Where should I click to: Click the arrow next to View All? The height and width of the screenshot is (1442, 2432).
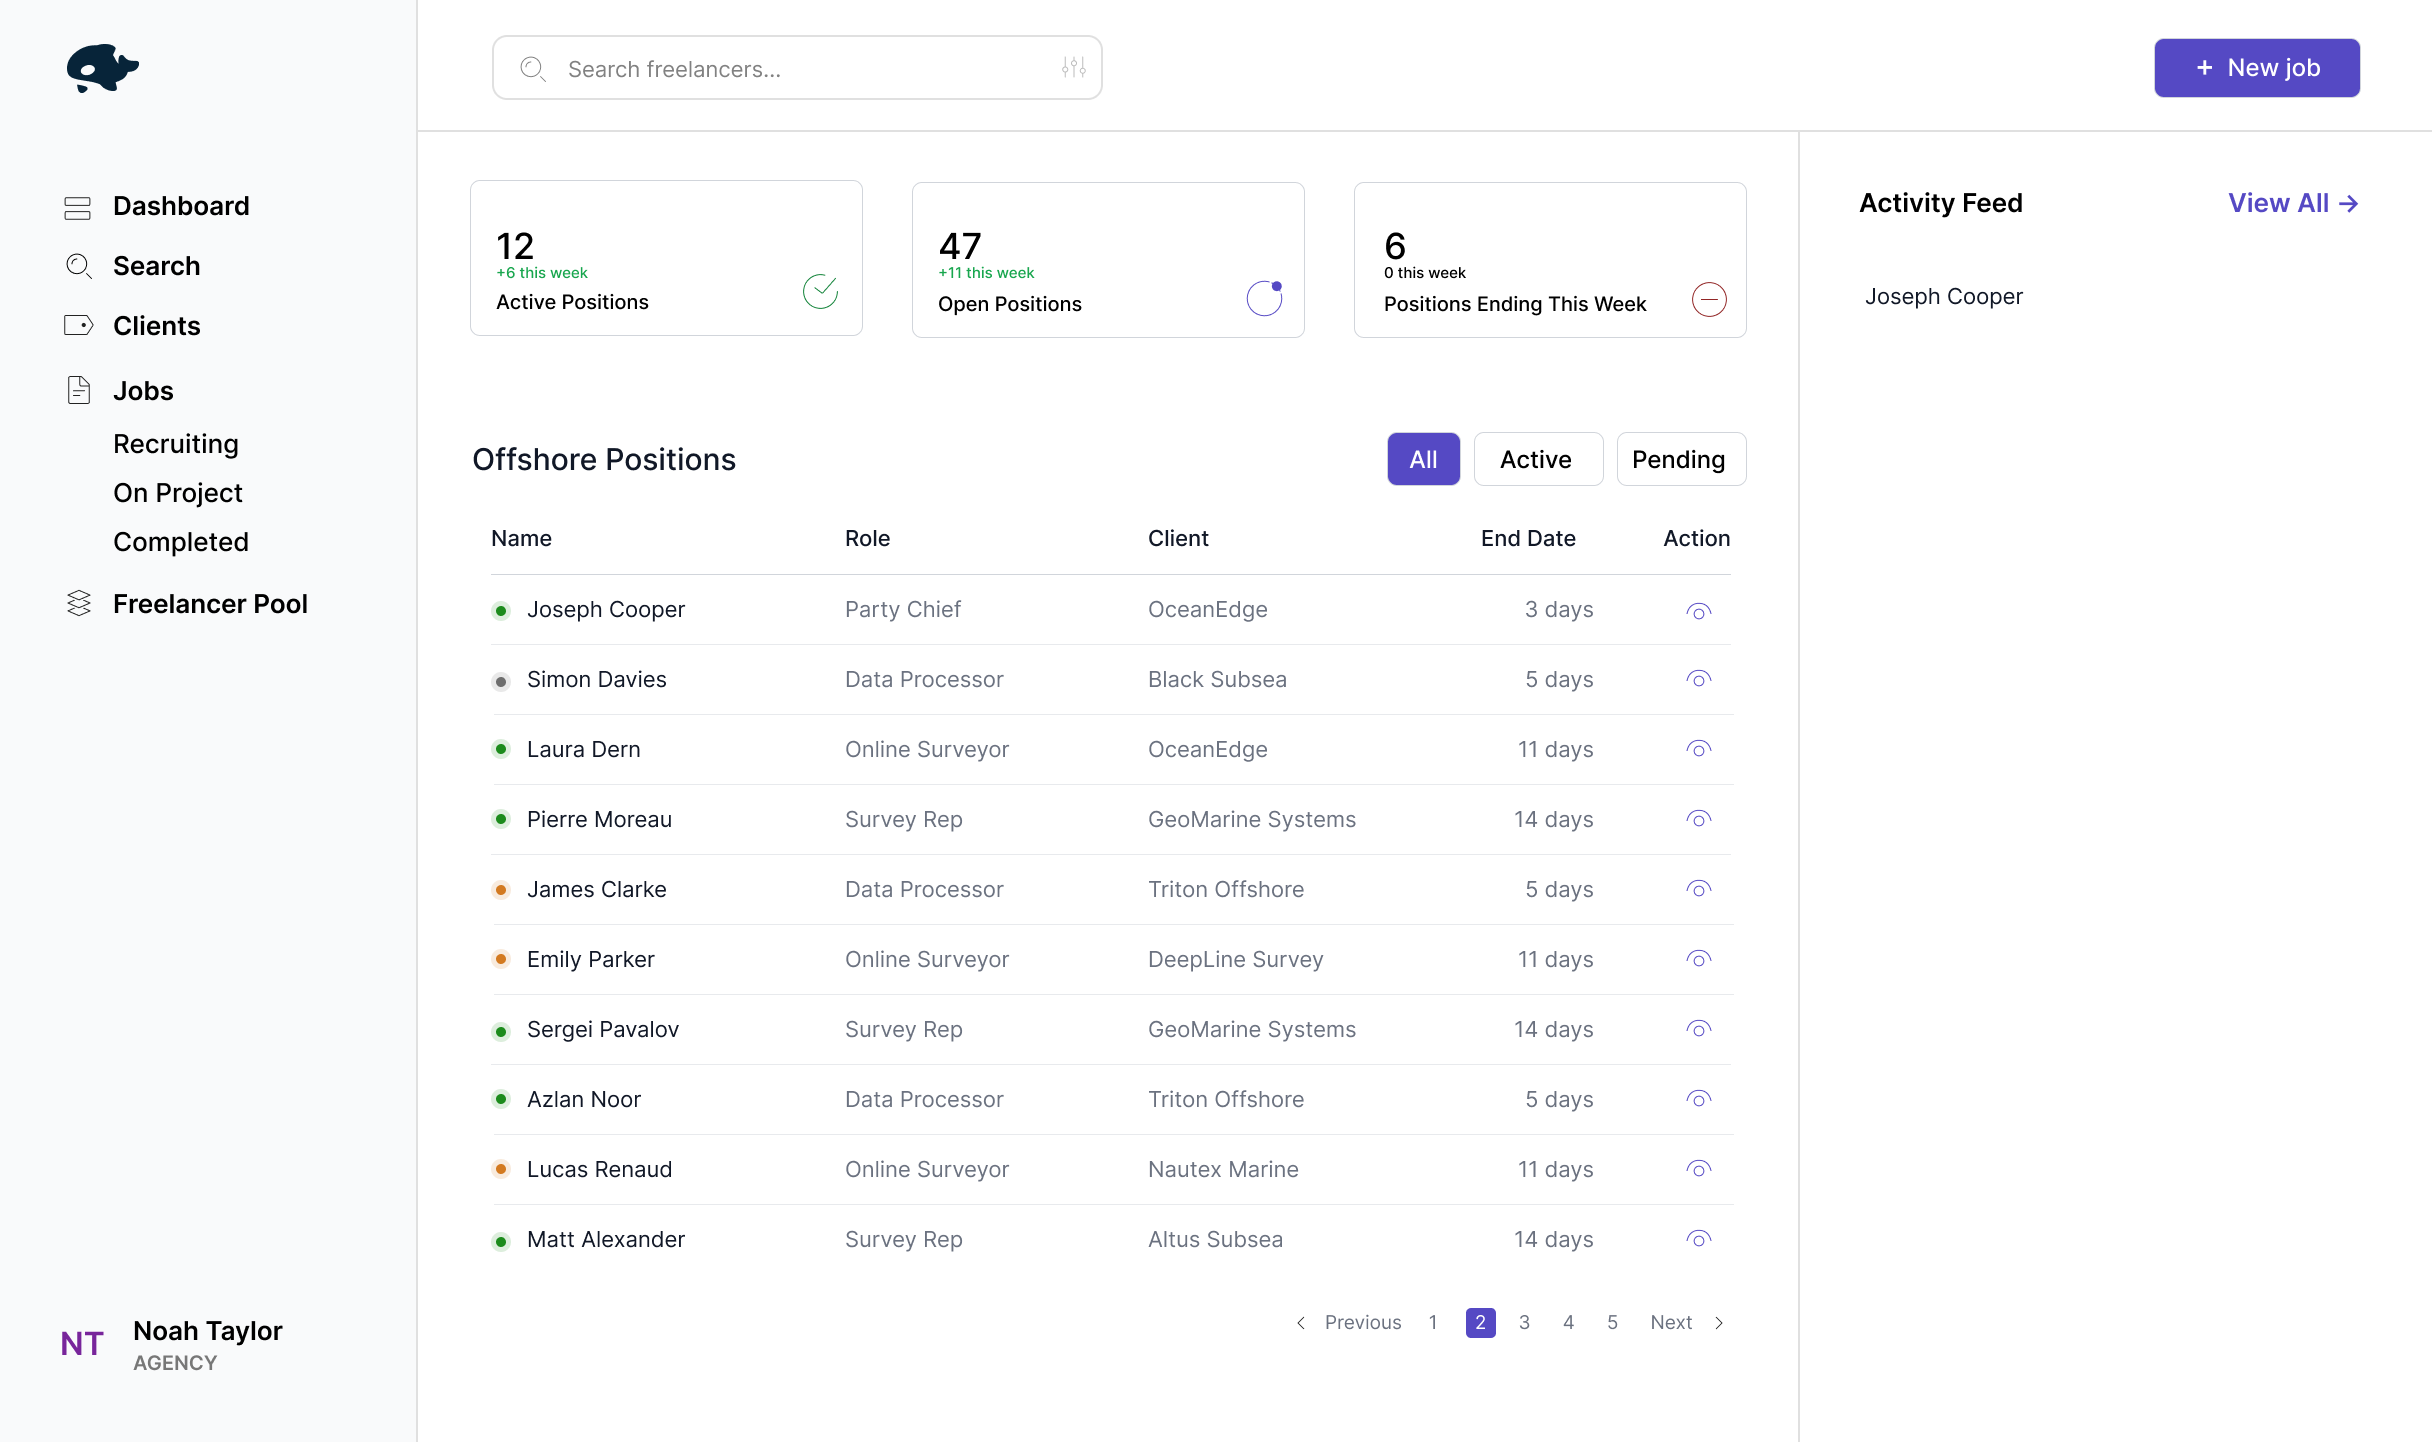[x=2350, y=203]
